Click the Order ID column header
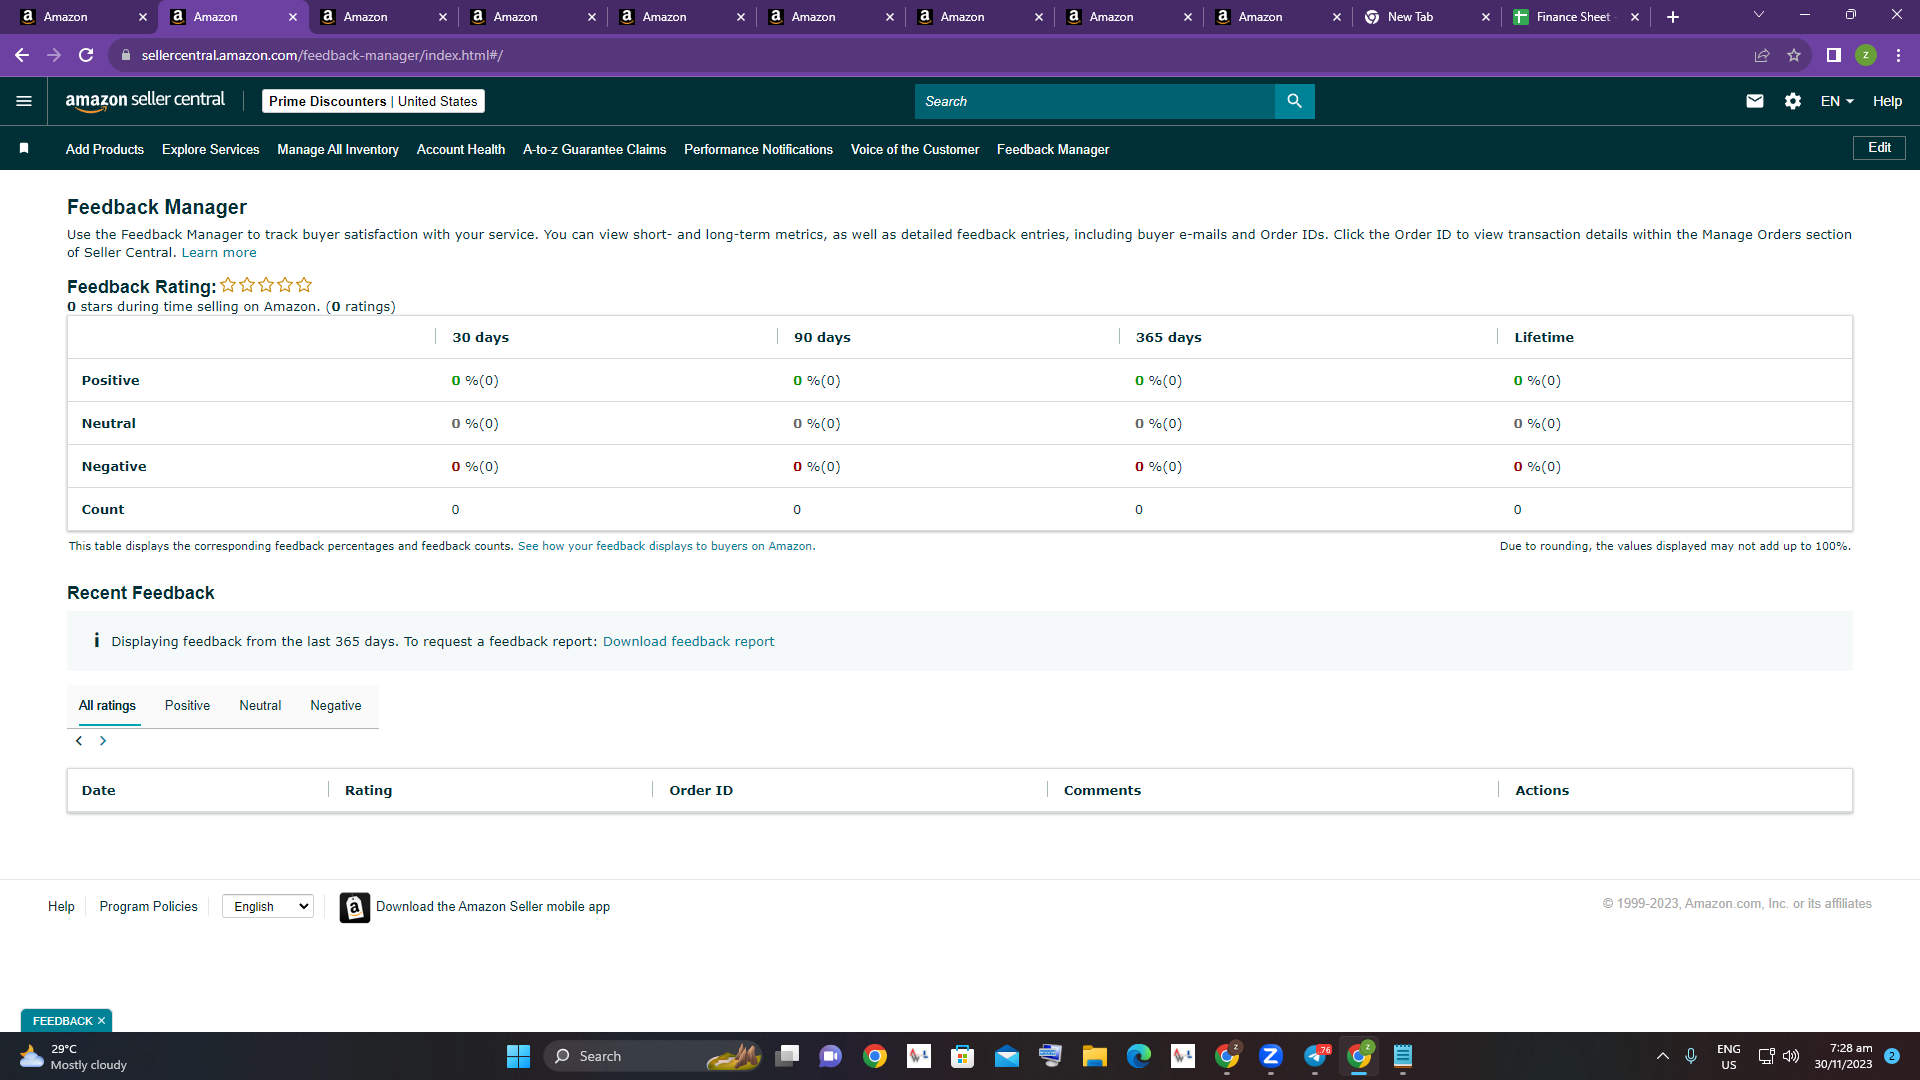The width and height of the screenshot is (1920, 1080). (x=701, y=790)
